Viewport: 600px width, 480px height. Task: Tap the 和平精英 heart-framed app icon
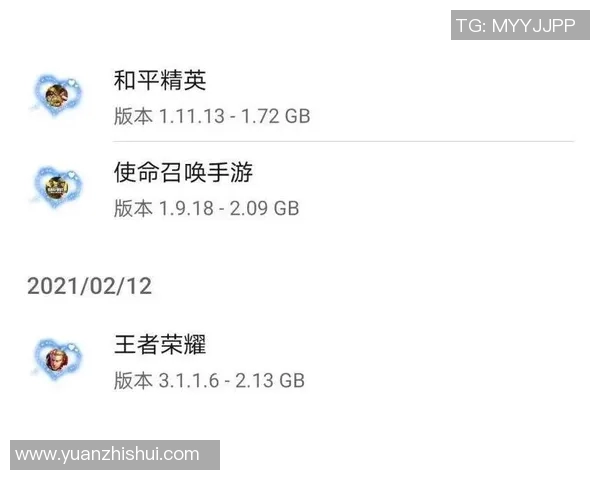click(x=57, y=96)
